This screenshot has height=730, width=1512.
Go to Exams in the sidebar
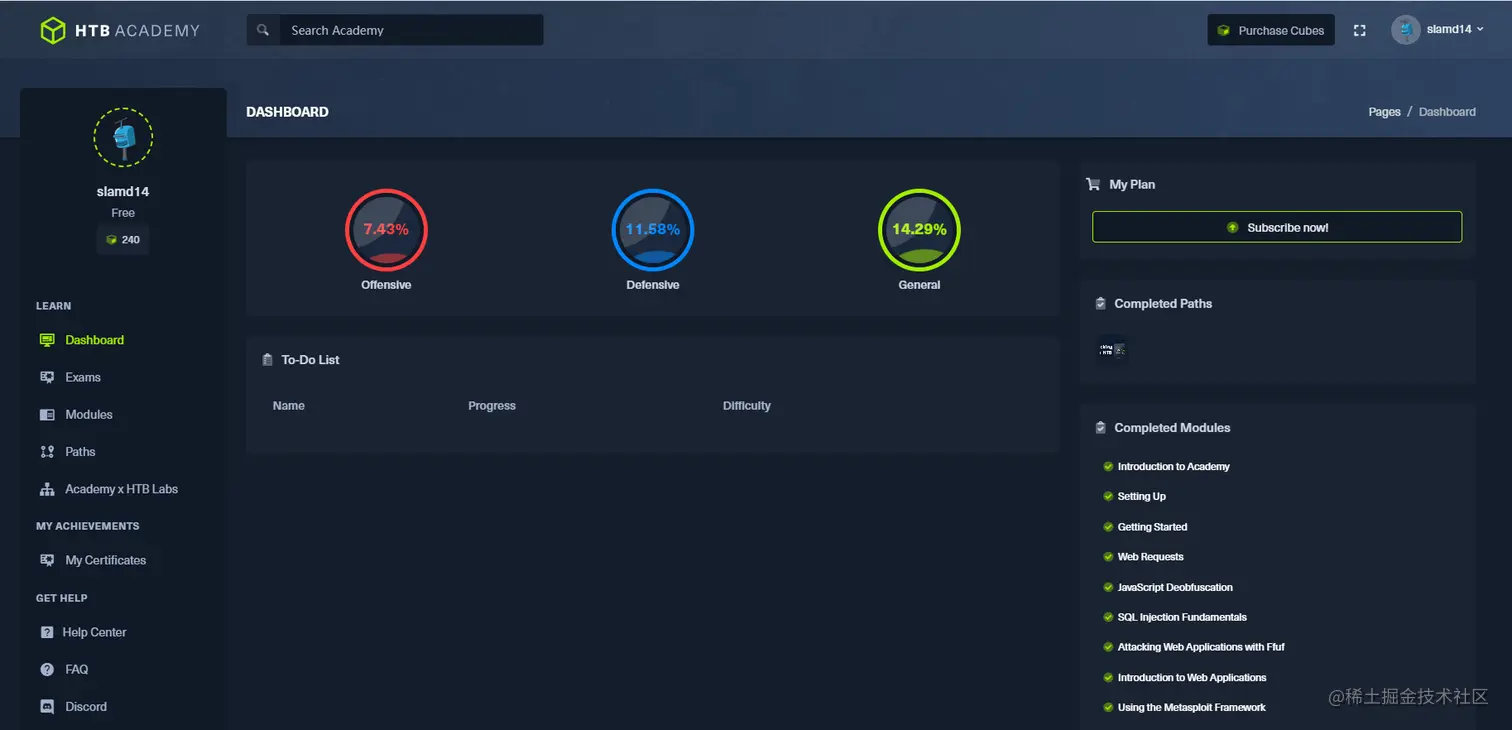[x=83, y=377]
